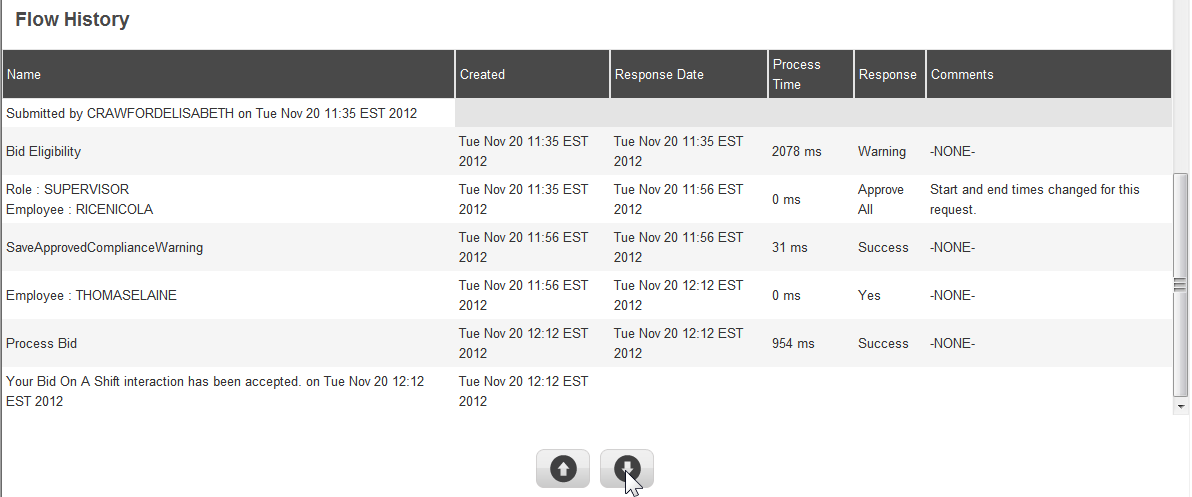Click the Process Time column header
1192x497 pixels.
(796, 75)
